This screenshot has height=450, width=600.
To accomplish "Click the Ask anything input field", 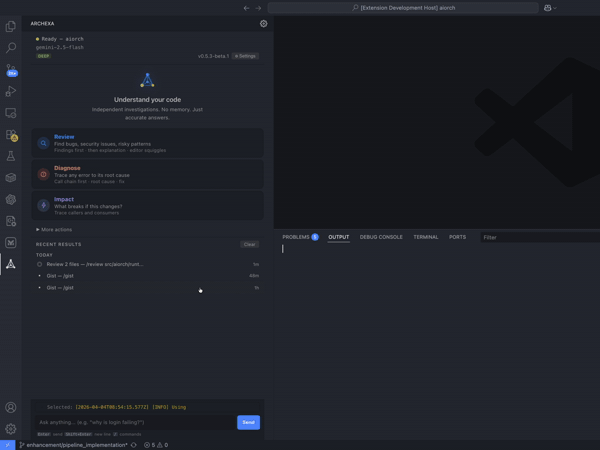I will coord(135,422).
